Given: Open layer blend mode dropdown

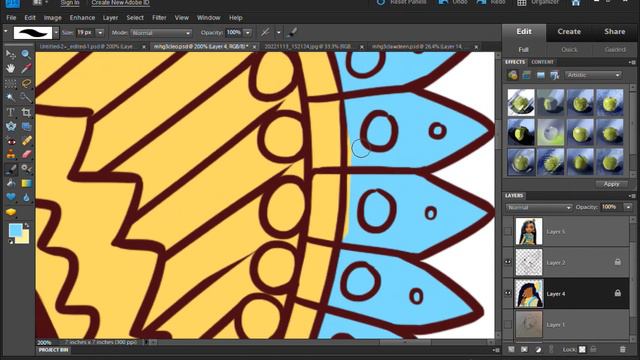Looking at the screenshot, I should pos(539,207).
